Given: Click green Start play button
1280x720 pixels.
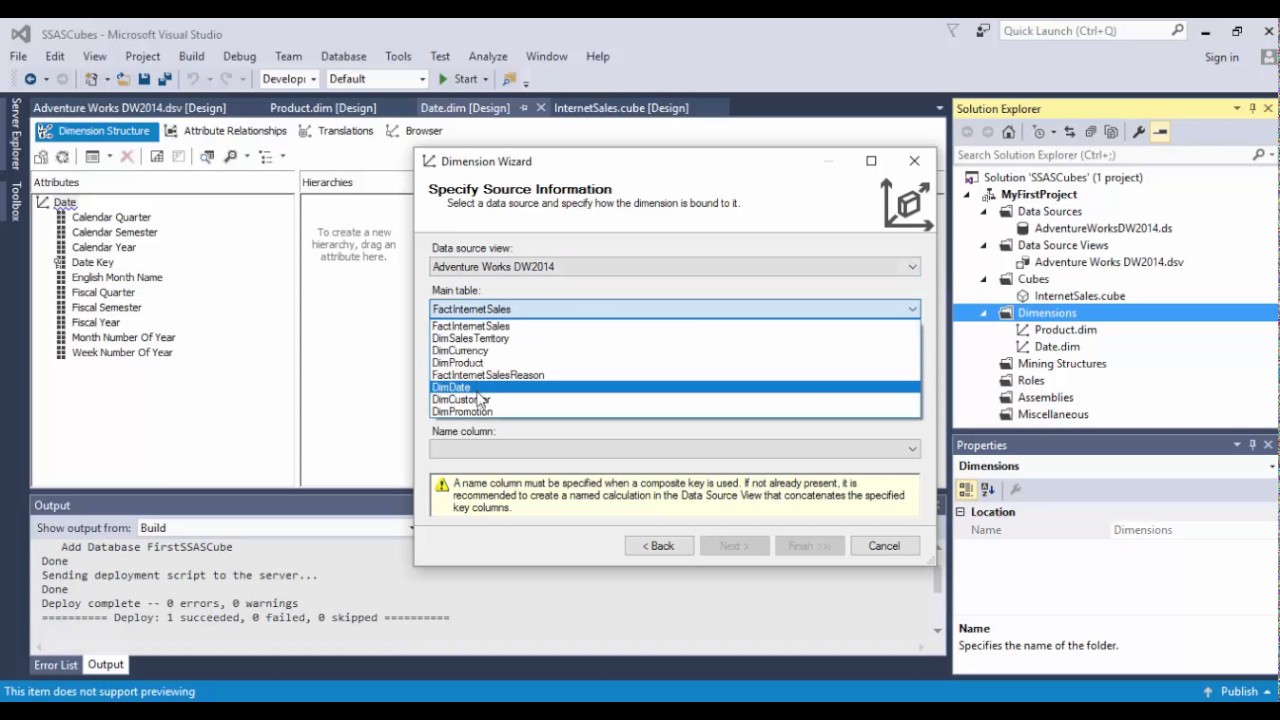Looking at the screenshot, I should point(443,79).
